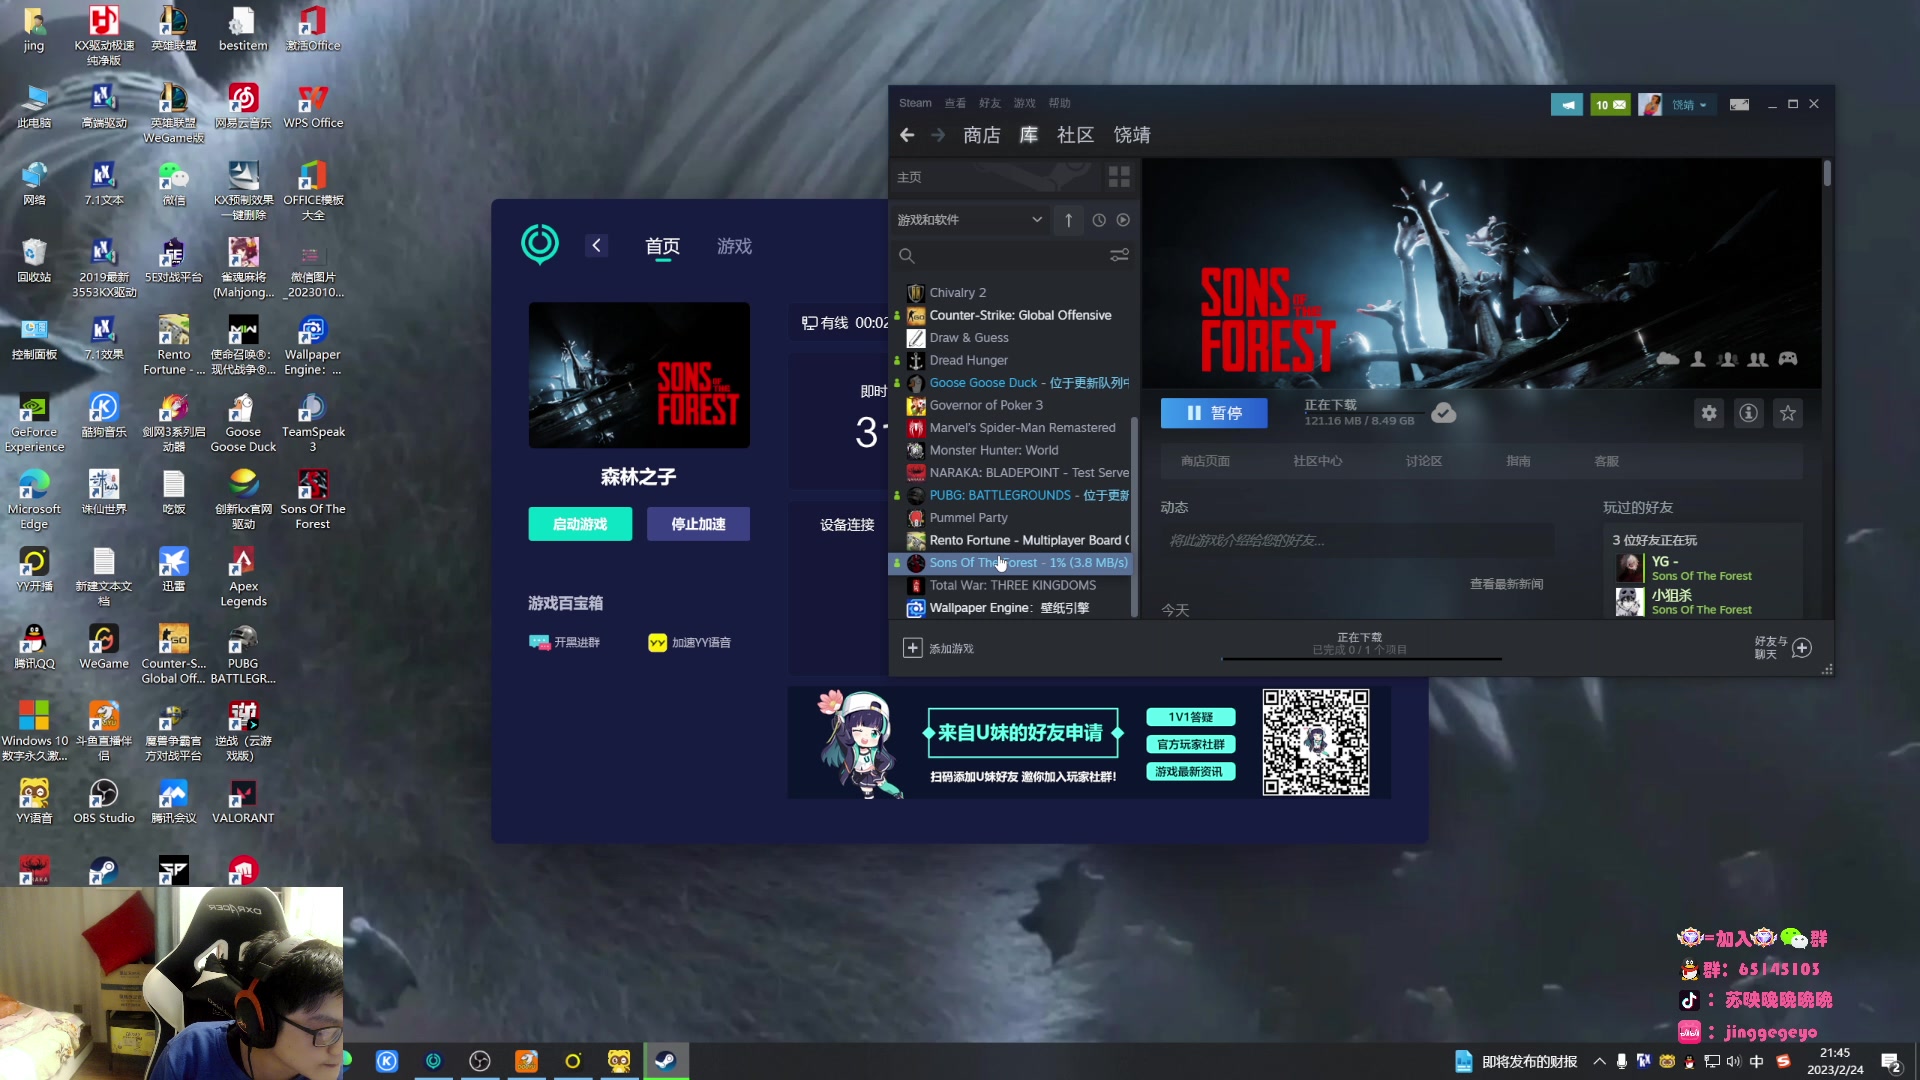Open Sons Of The Forest desktop shortcut
This screenshot has height=1080, width=1920.
(312, 500)
